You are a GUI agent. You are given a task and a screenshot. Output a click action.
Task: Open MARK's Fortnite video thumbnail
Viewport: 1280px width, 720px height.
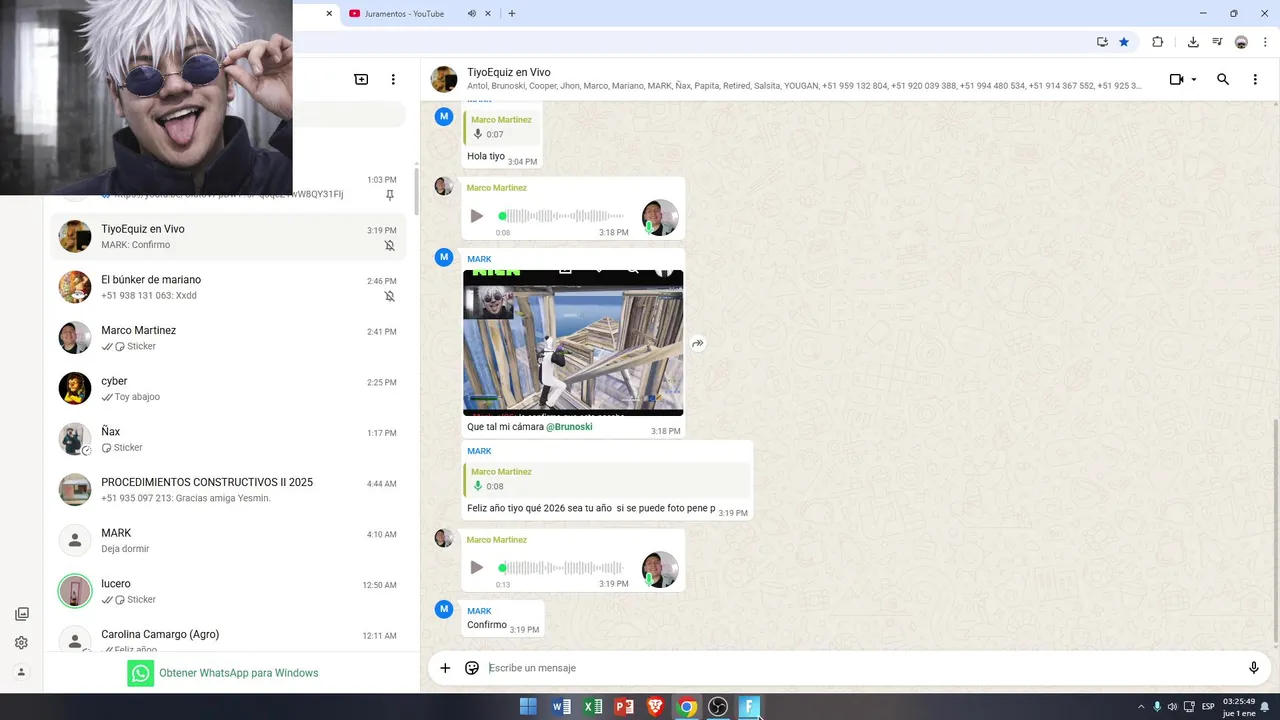tap(573, 343)
